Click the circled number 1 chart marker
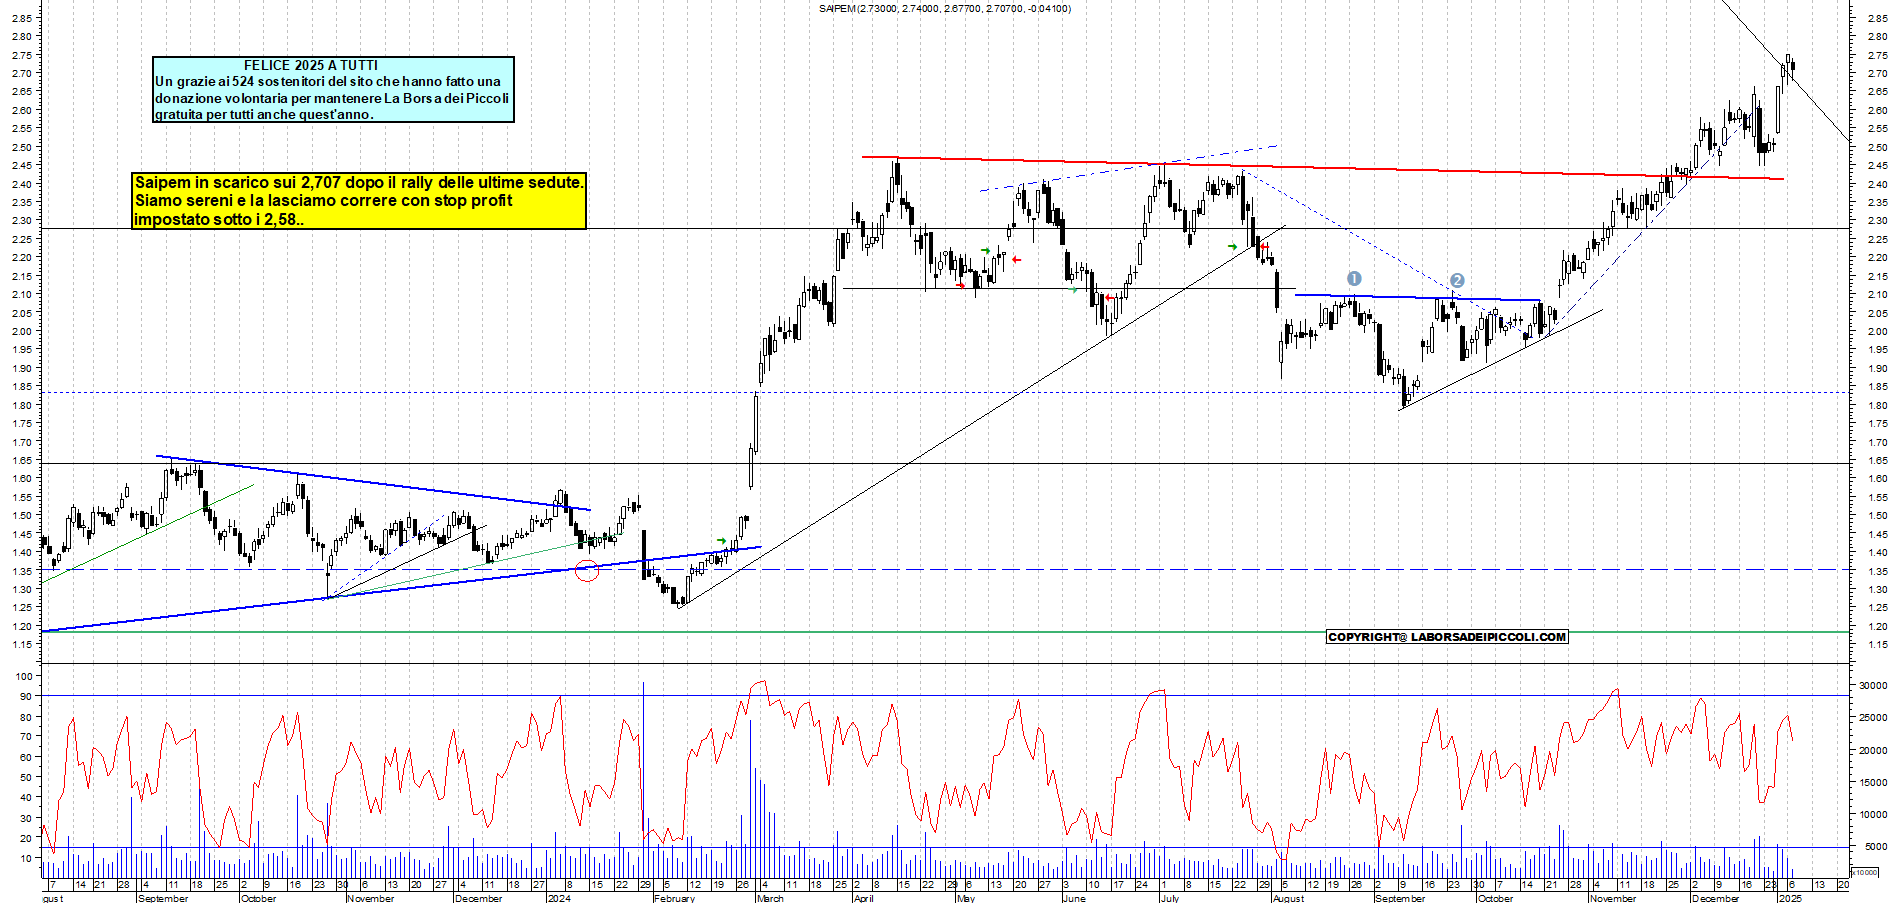This screenshot has width=1890, height=903. pyautogui.click(x=1354, y=278)
